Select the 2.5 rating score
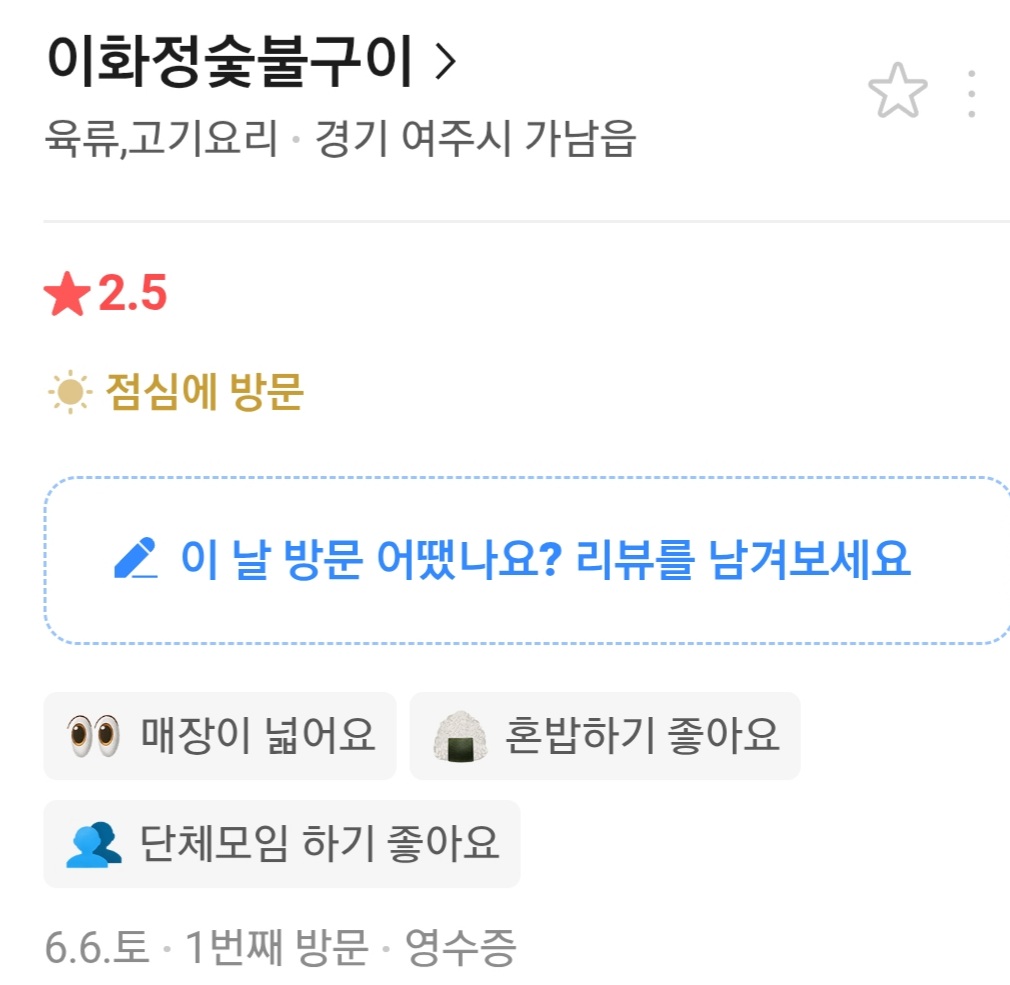 coord(133,294)
